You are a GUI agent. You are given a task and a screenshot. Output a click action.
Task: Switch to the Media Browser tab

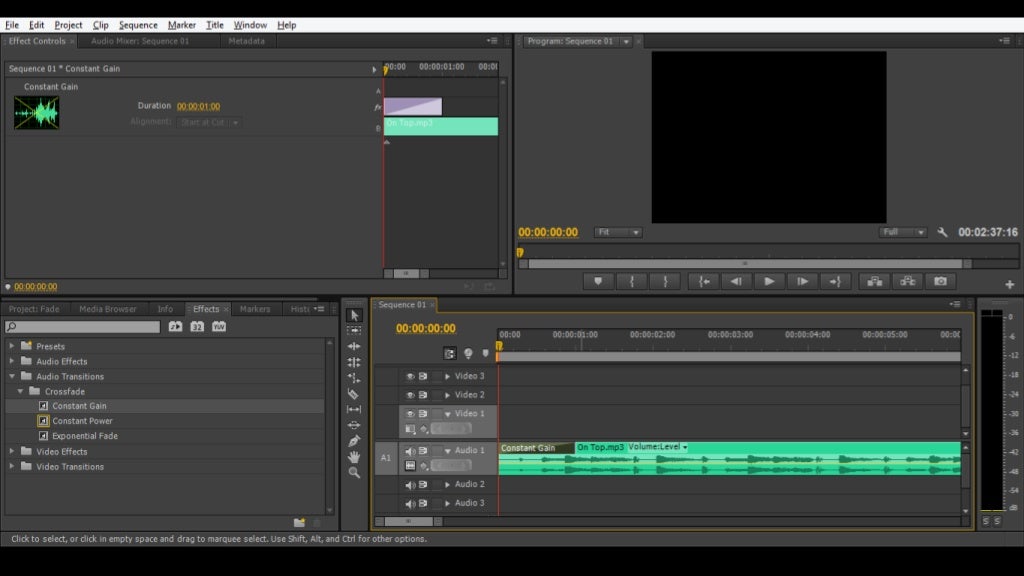(108, 309)
